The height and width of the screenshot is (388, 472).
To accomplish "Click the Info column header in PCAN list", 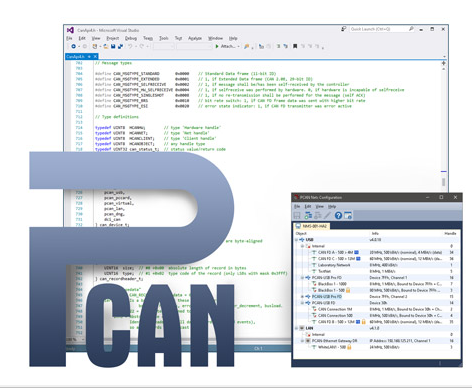I will coord(375,233).
